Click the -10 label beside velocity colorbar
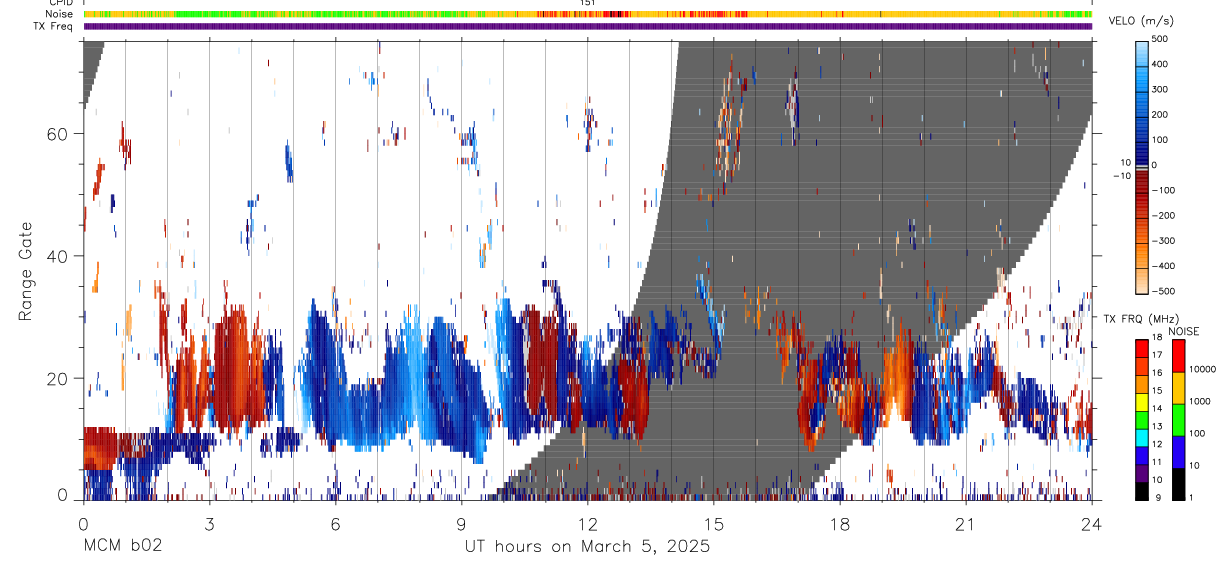 tap(1120, 176)
